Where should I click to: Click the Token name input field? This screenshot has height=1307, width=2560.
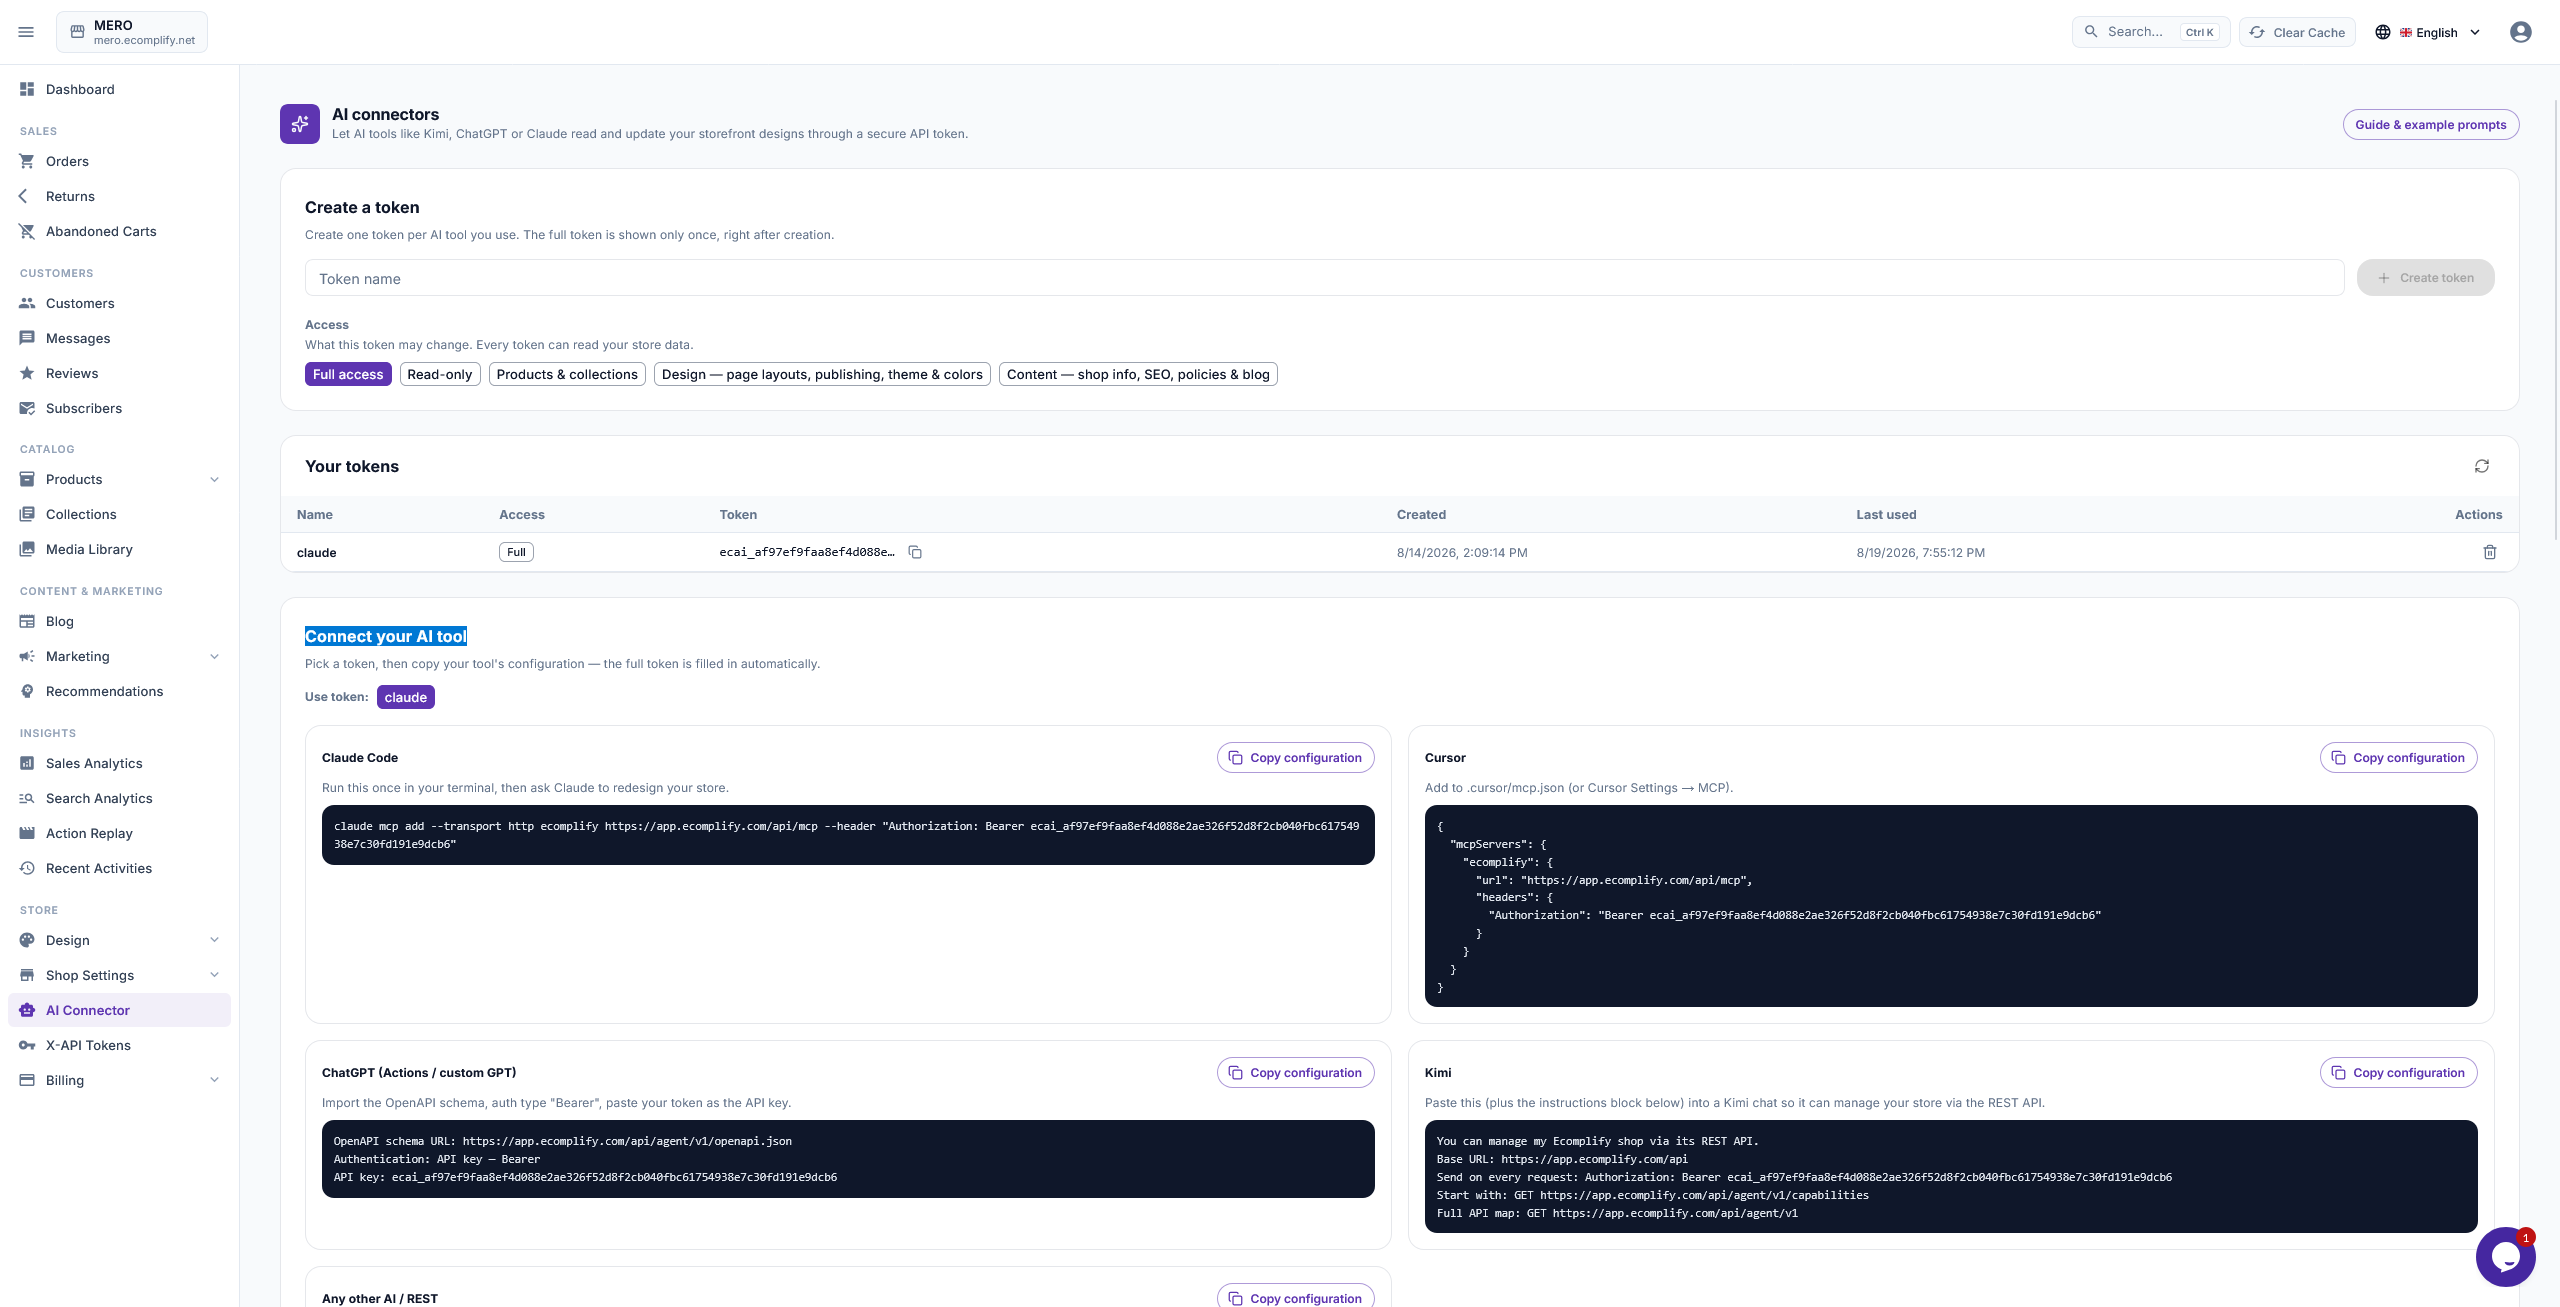[1324, 278]
